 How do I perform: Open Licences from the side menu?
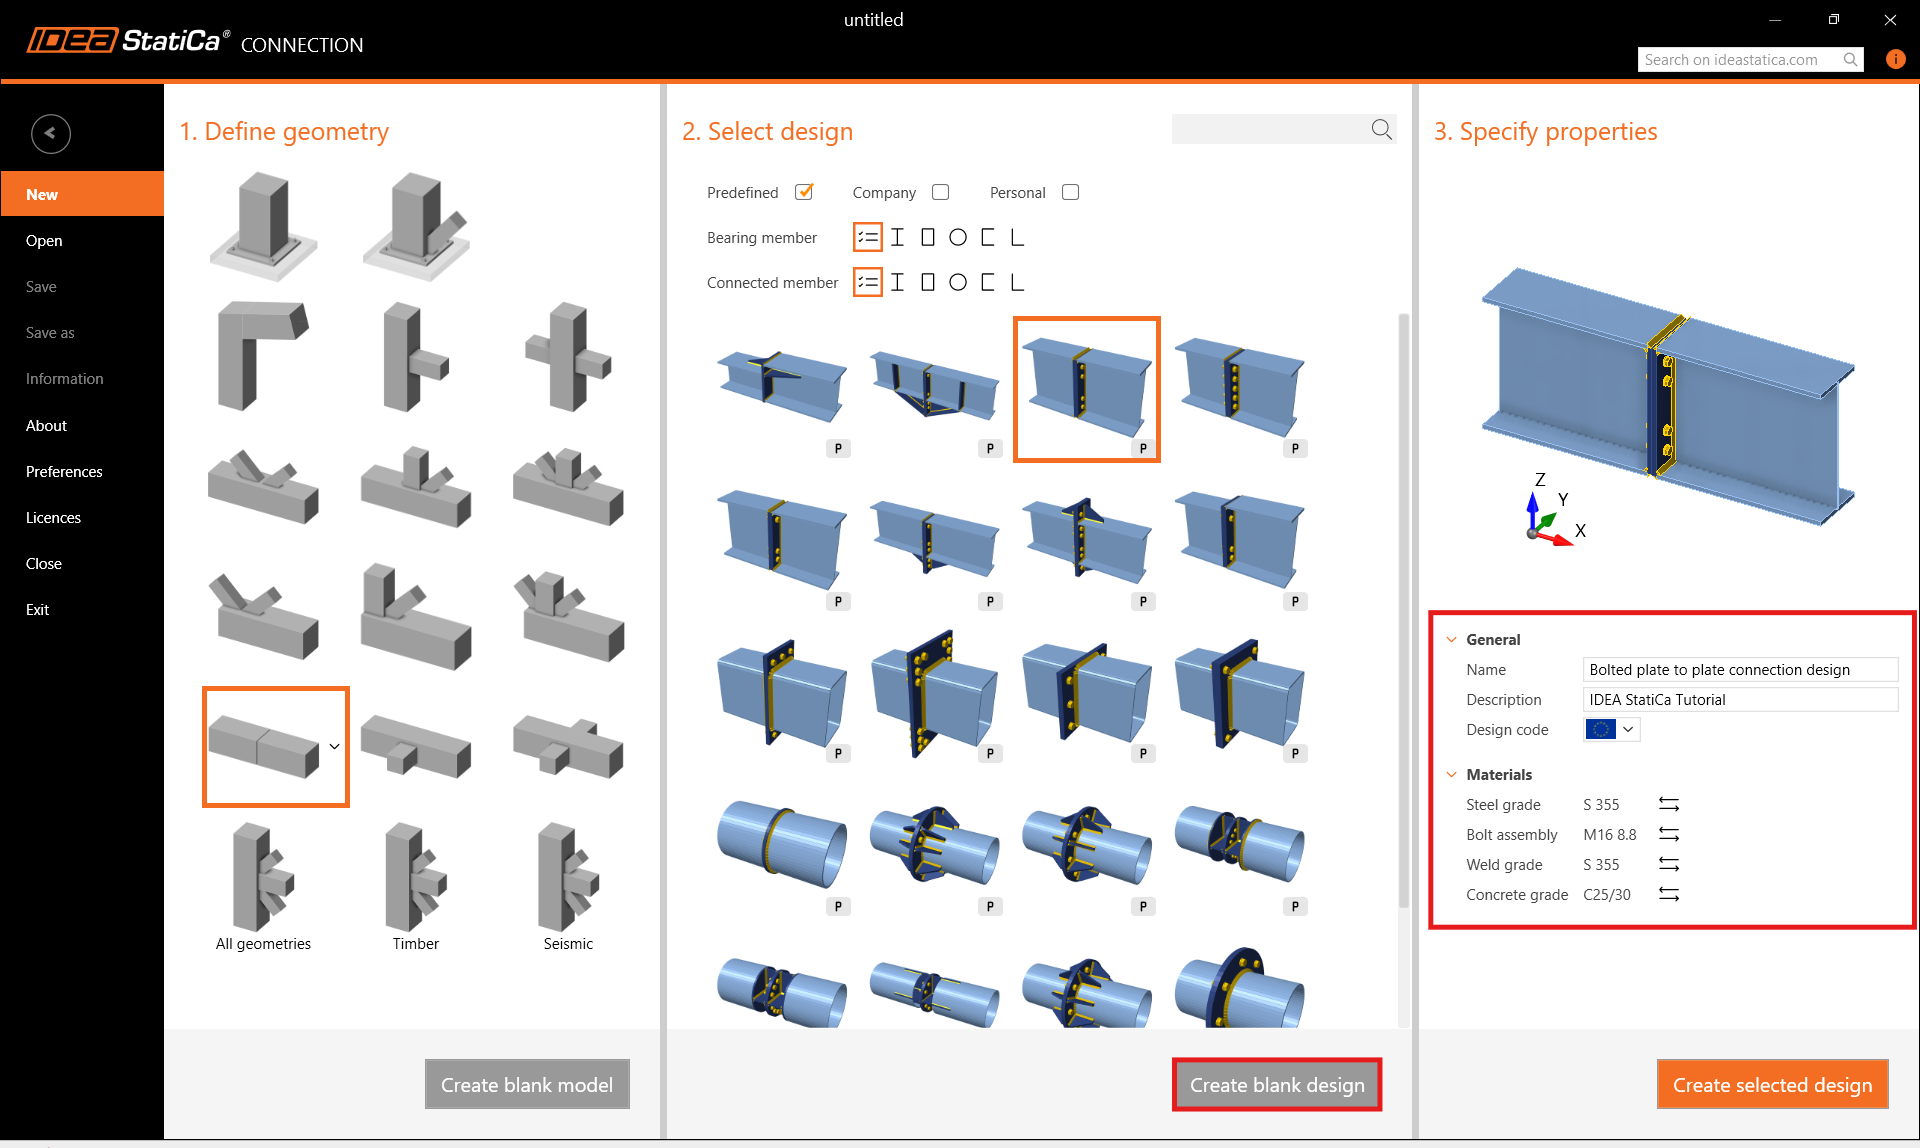click(53, 517)
